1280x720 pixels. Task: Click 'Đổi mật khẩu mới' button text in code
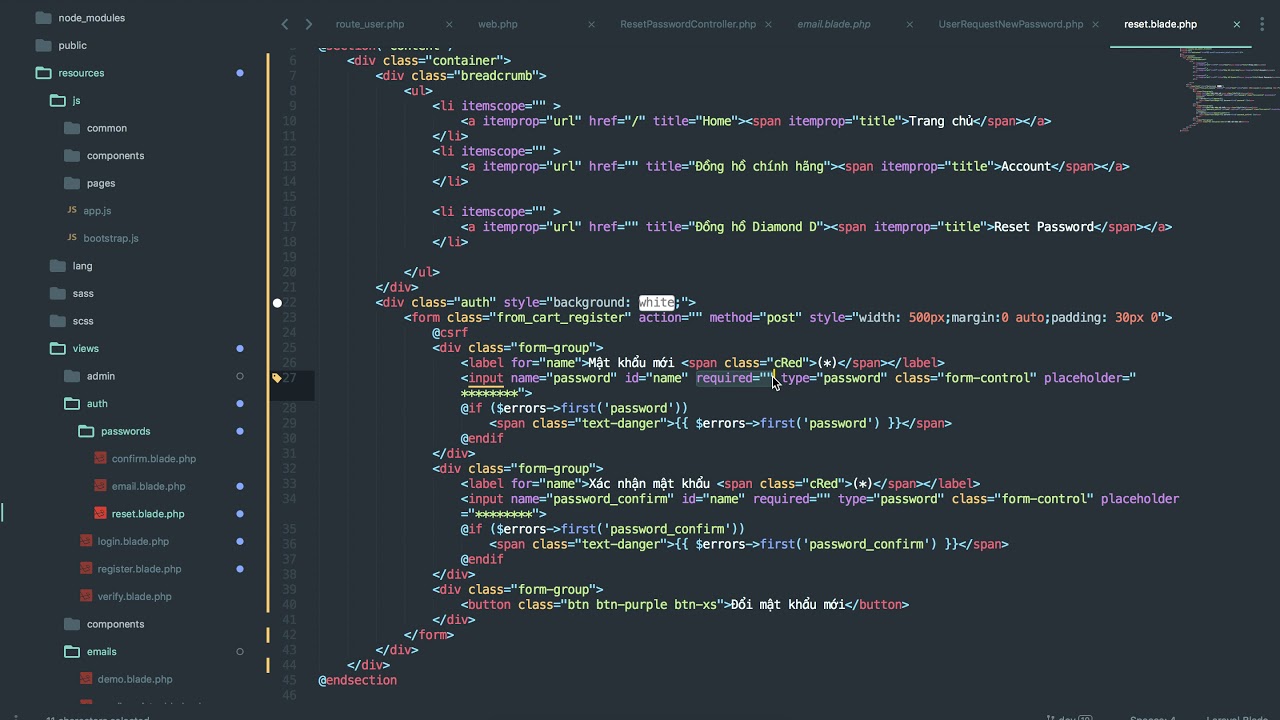coord(788,604)
